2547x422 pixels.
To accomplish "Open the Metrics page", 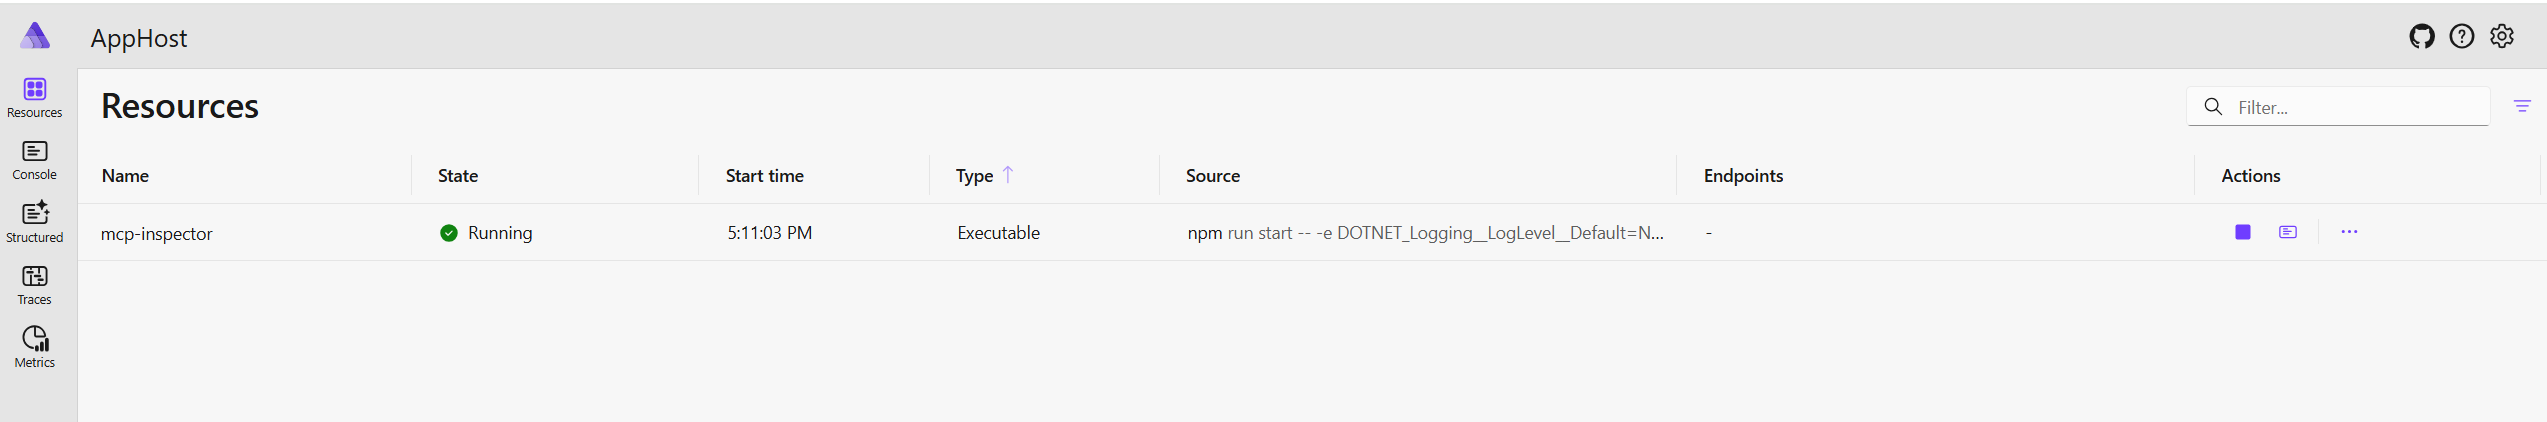I will (x=35, y=347).
